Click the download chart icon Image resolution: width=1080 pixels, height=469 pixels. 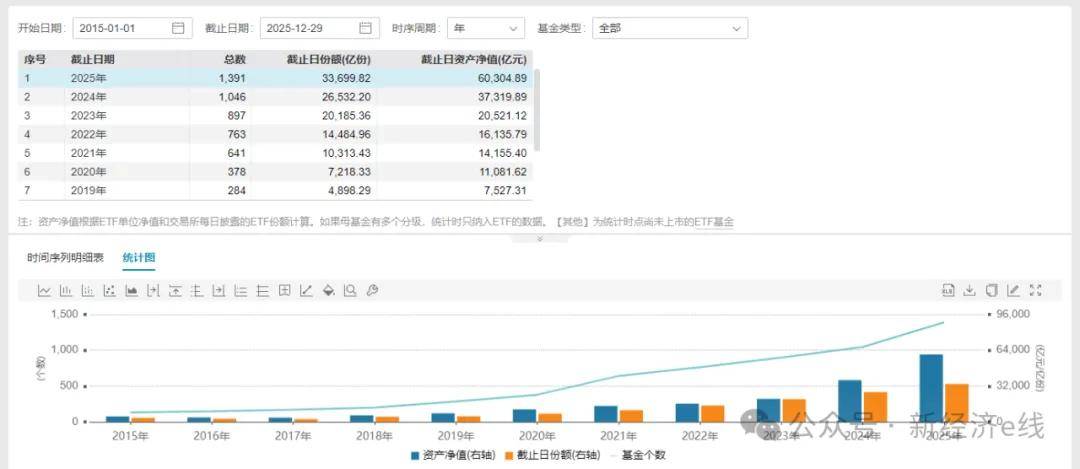coord(969,291)
